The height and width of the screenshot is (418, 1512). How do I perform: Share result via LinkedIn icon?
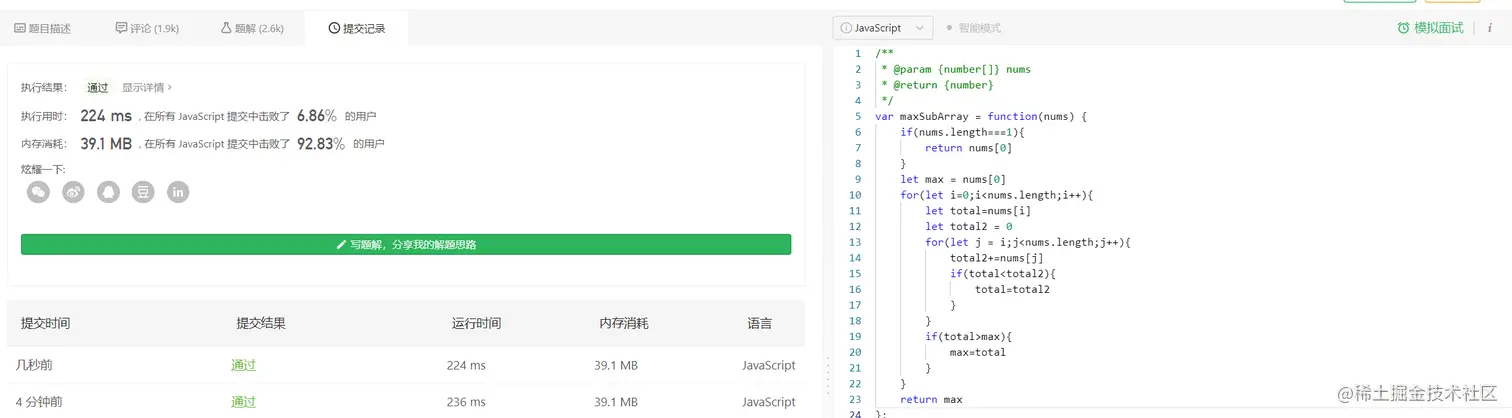(178, 192)
